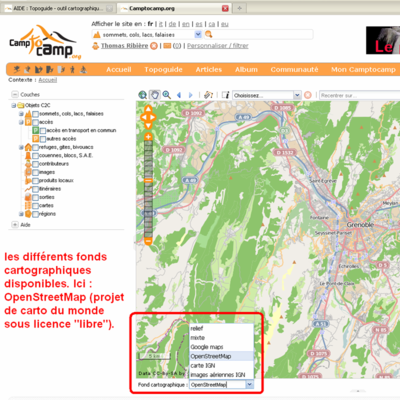Viewport: 400px width, 400px height.
Task: Open messages envelope icon
Action: click(x=167, y=46)
